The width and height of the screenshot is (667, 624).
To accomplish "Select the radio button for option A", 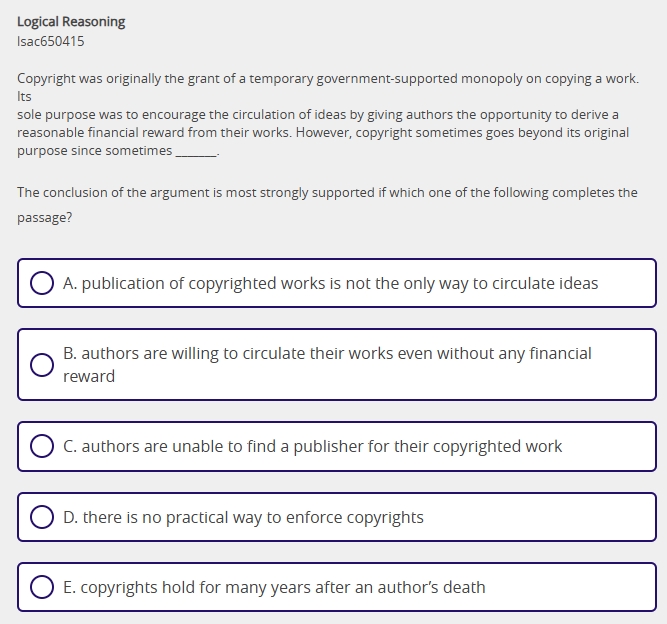I will [x=41, y=284].
